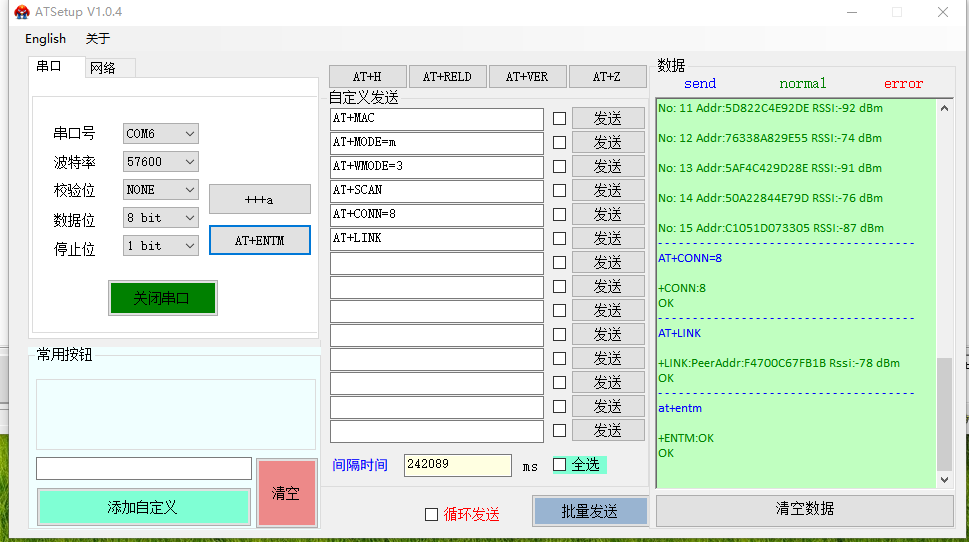Open the 关于 menu

[97, 39]
